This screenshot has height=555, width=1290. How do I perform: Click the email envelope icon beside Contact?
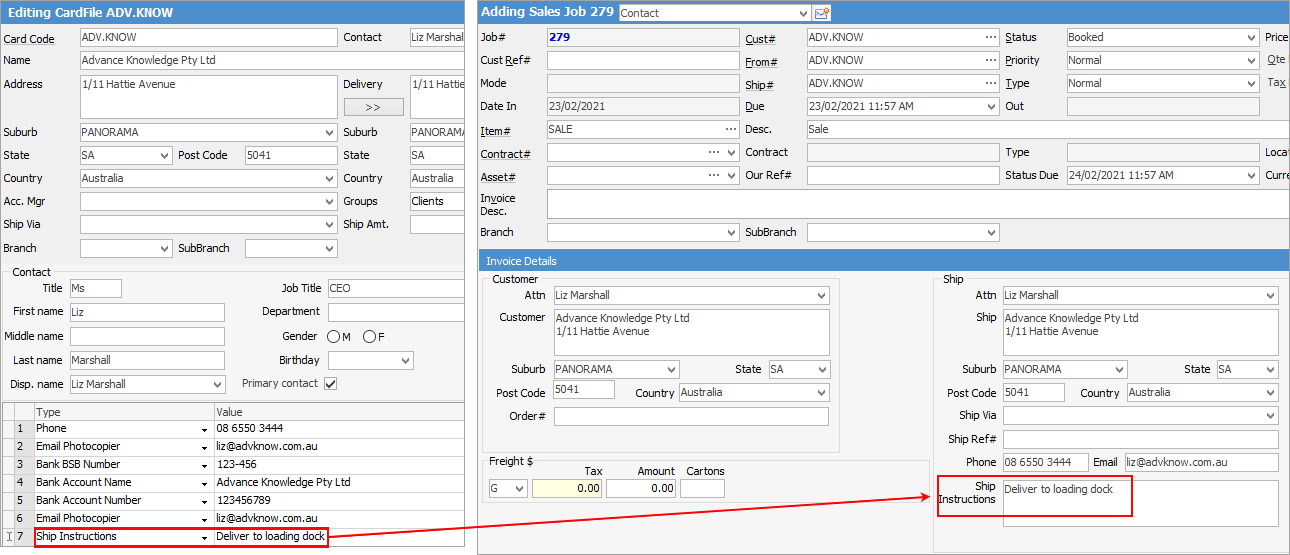[x=823, y=13]
